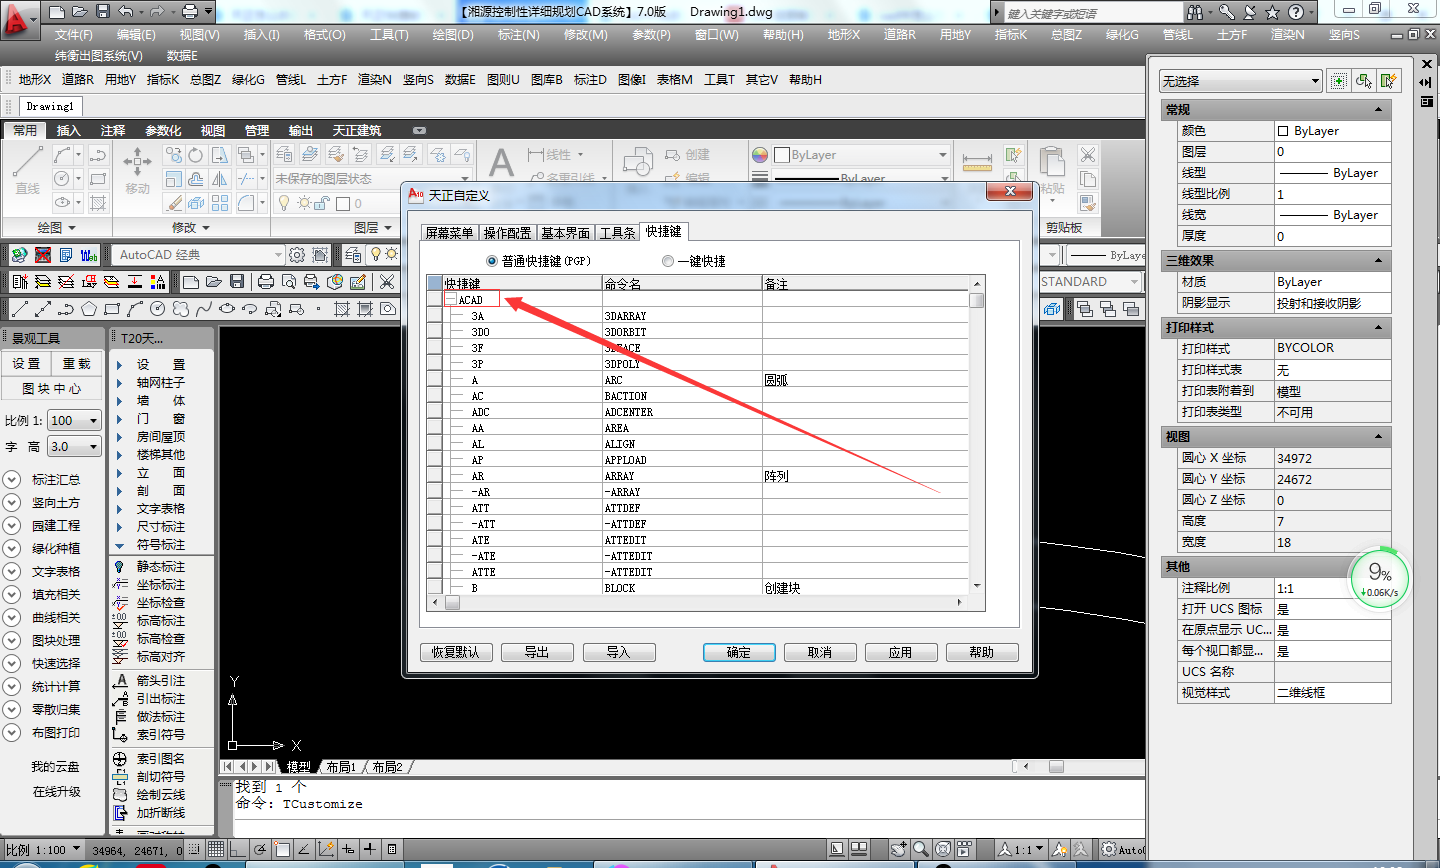Click the 标高标注 elevation icon
The width and height of the screenshot is (1440, 868).
[120, 621]
